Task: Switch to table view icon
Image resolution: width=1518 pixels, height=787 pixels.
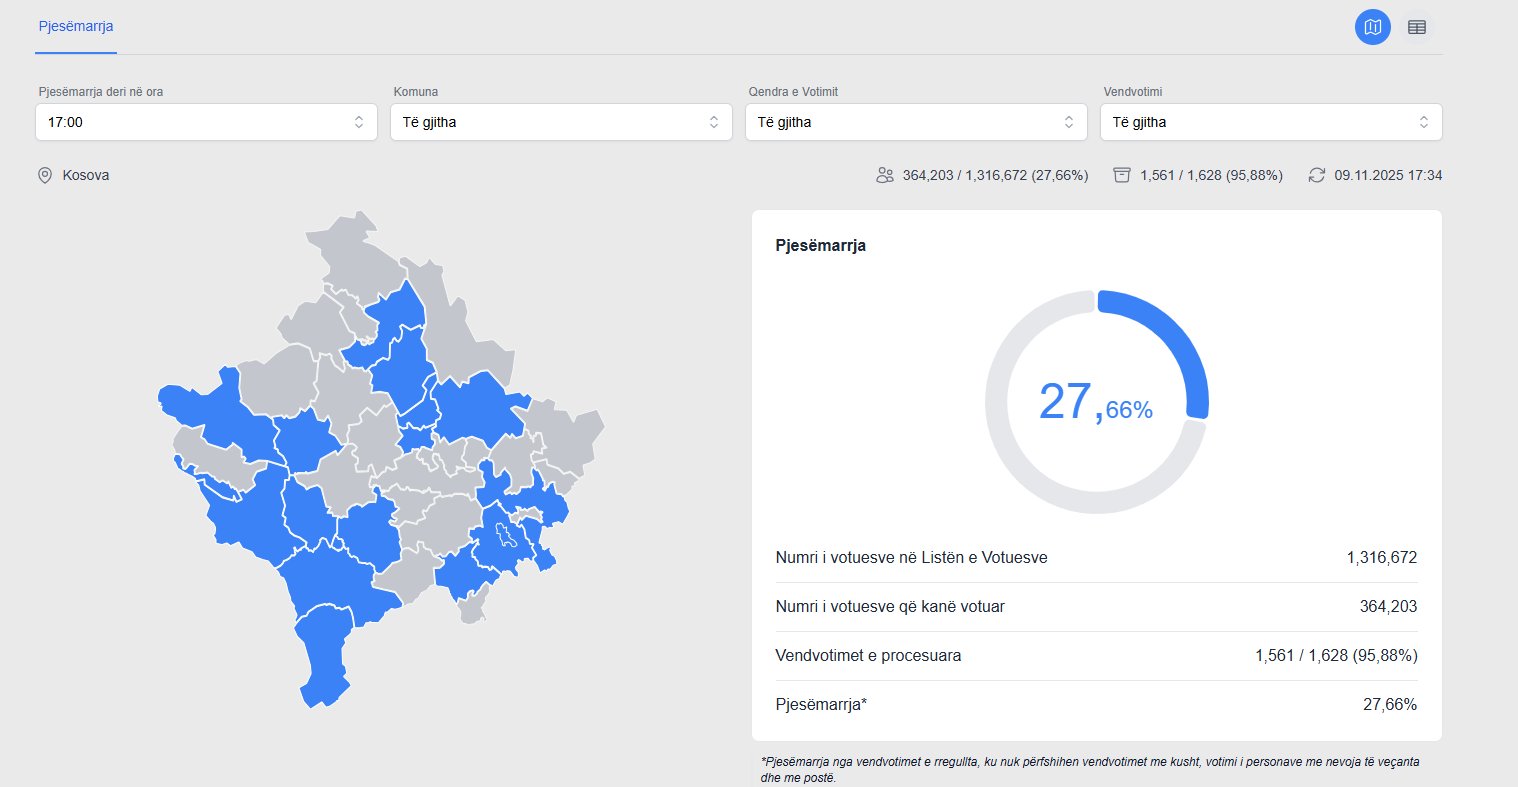Action: point(1416,27)
